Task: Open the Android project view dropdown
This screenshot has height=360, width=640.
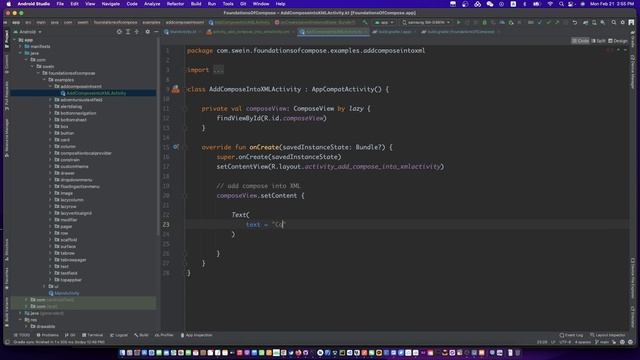Action: tap(27, 31)
